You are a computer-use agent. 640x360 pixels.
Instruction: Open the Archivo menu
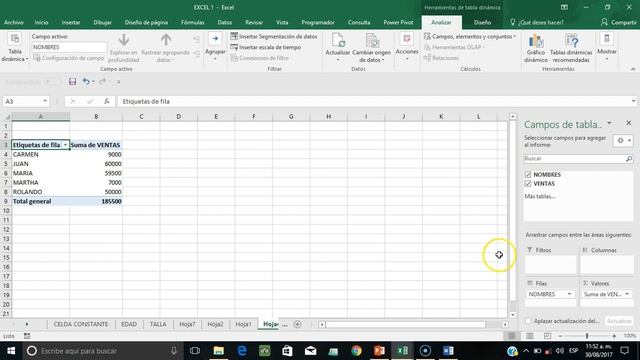[13, 22]
